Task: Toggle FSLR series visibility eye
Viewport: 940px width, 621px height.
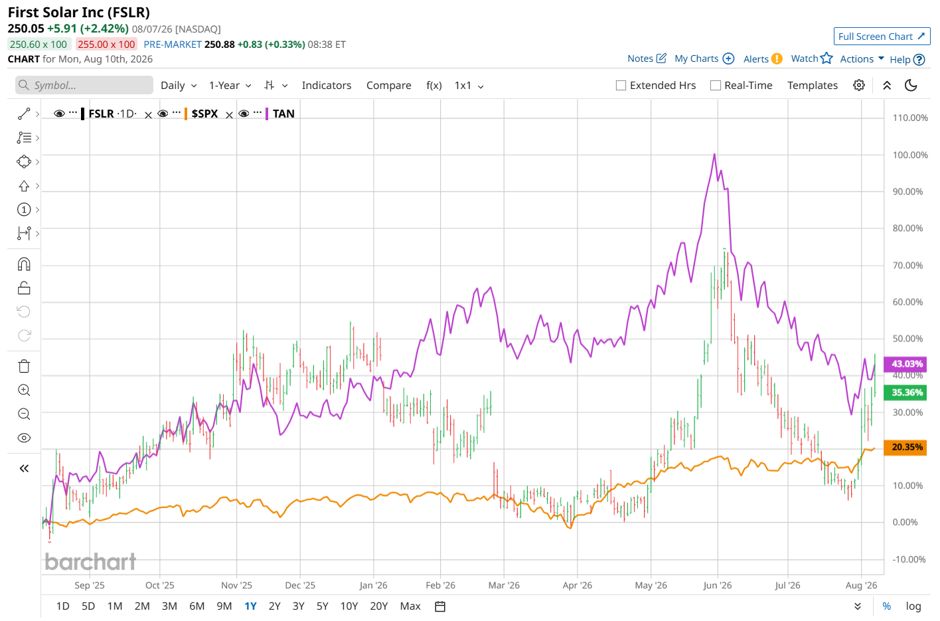Action: pyautogui.click(x=59, y=113)
